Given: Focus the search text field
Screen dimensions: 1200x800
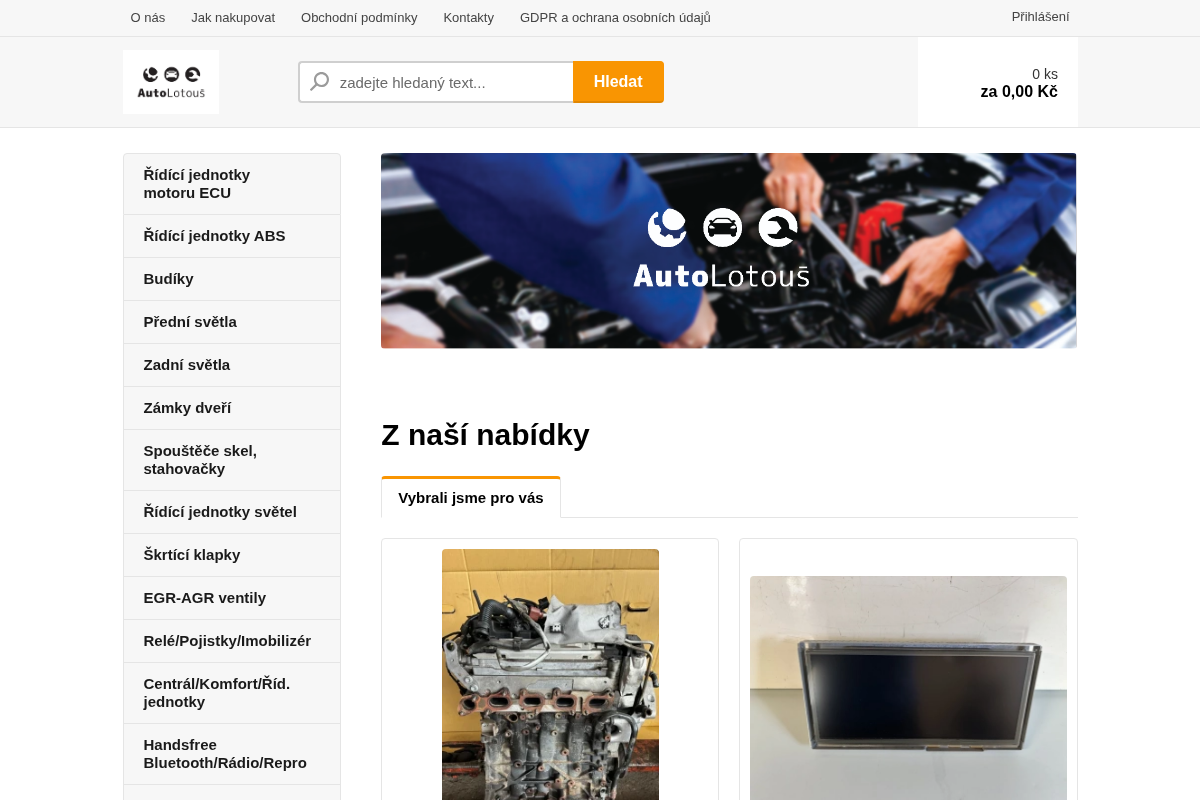Looking at the screenshot, I should (436, 82).
